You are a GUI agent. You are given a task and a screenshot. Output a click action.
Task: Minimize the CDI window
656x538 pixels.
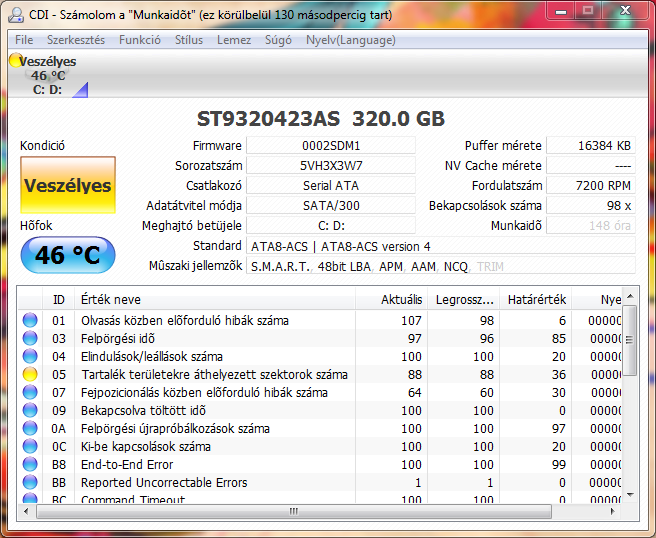coord(561,11)
